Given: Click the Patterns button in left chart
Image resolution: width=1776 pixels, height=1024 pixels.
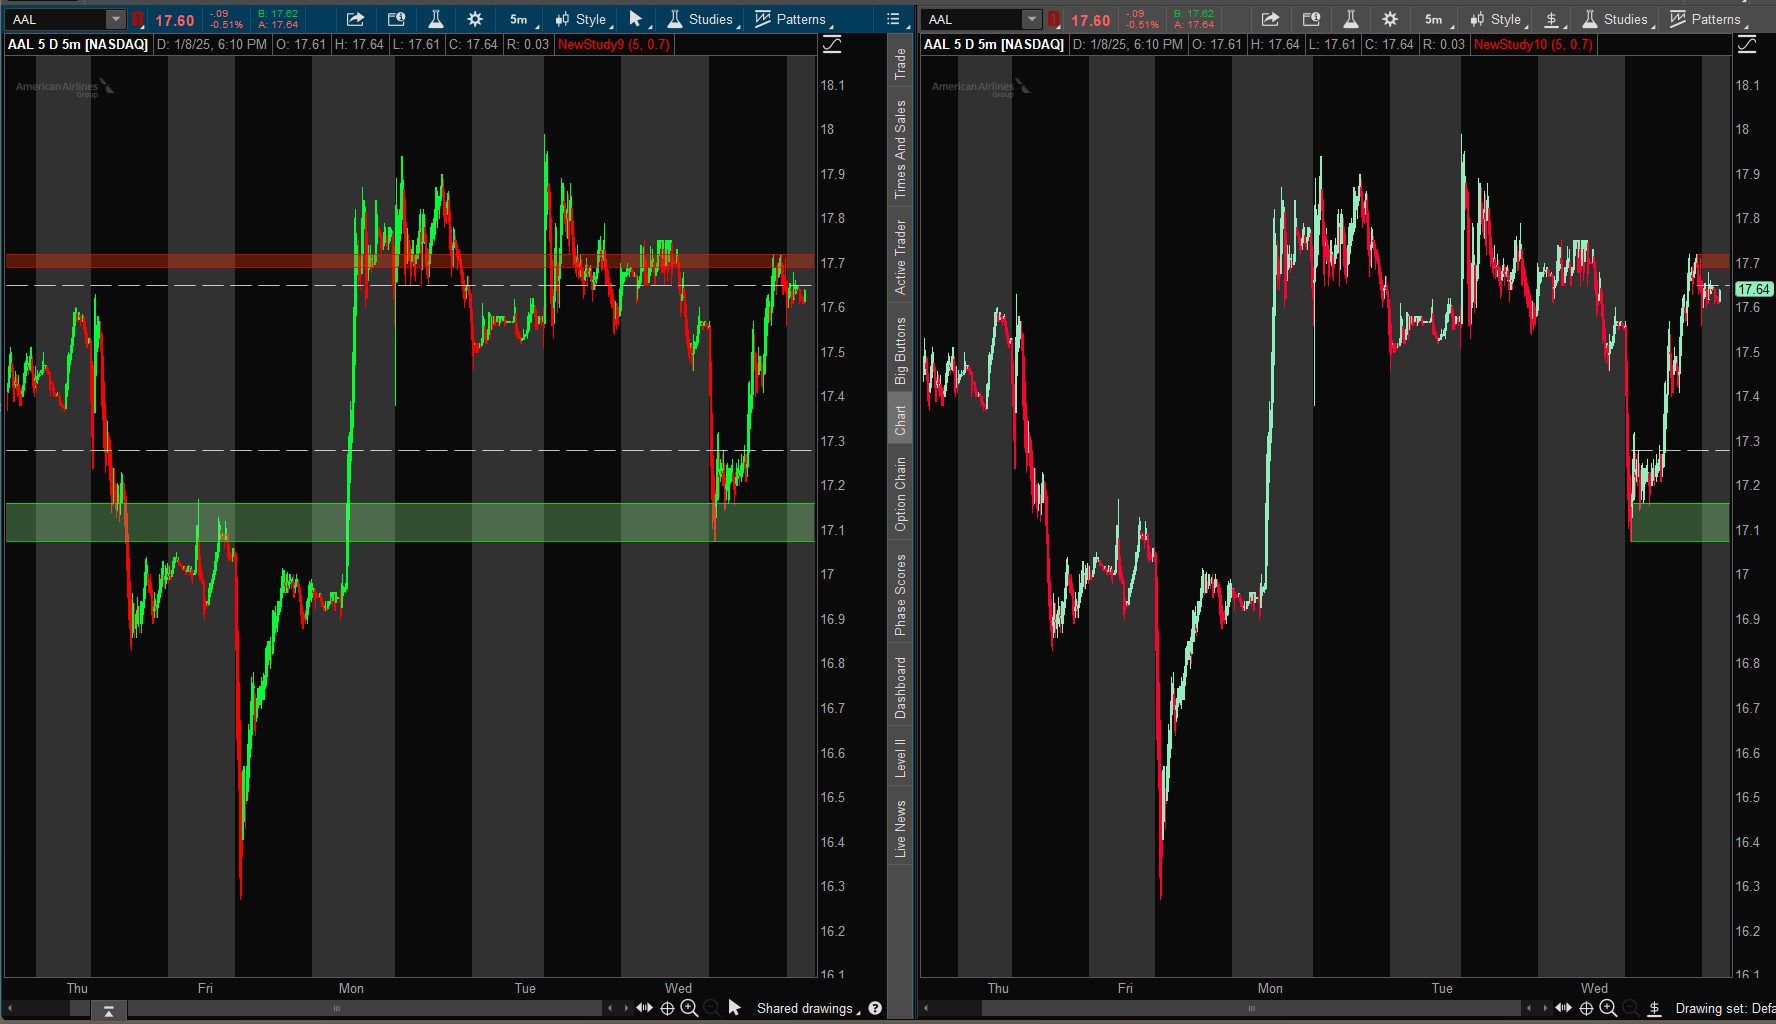Looking at the screenshot, I should 792,19.
